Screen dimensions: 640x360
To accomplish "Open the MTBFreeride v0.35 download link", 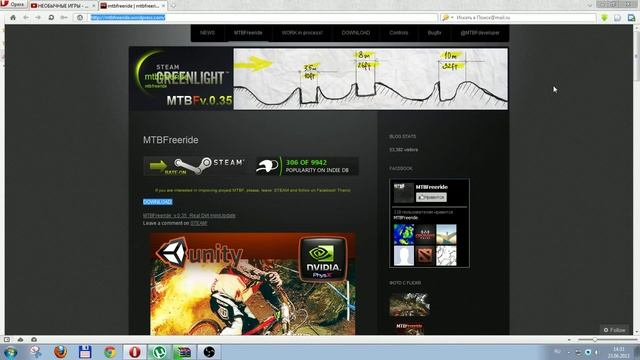I will [189, 216].
